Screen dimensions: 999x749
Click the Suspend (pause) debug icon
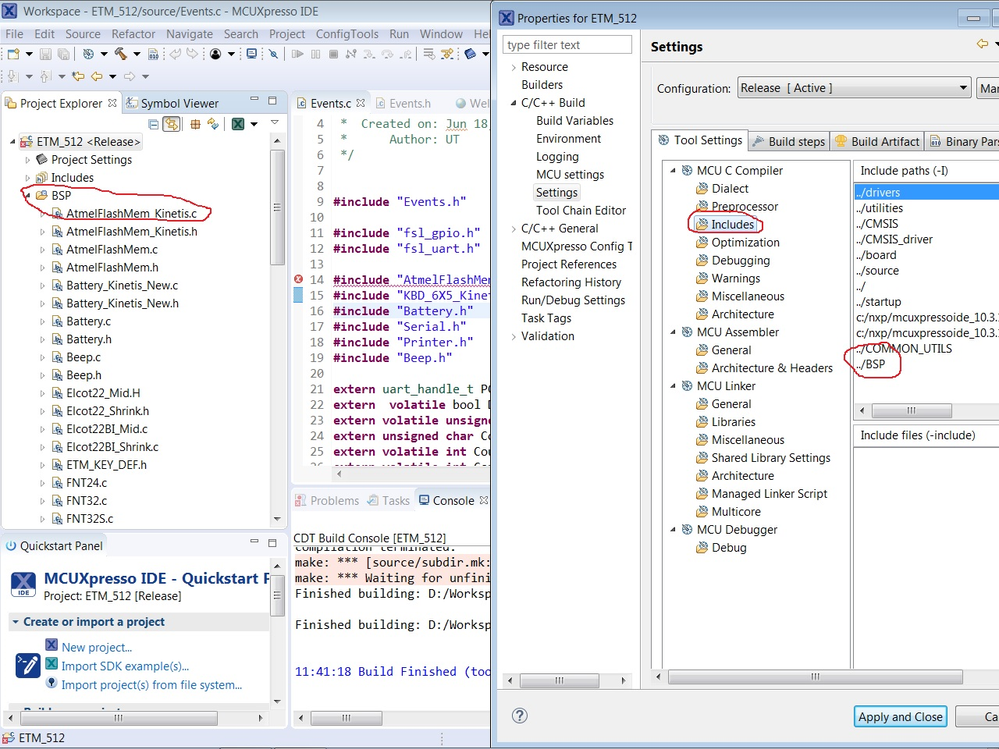(315, 54)
